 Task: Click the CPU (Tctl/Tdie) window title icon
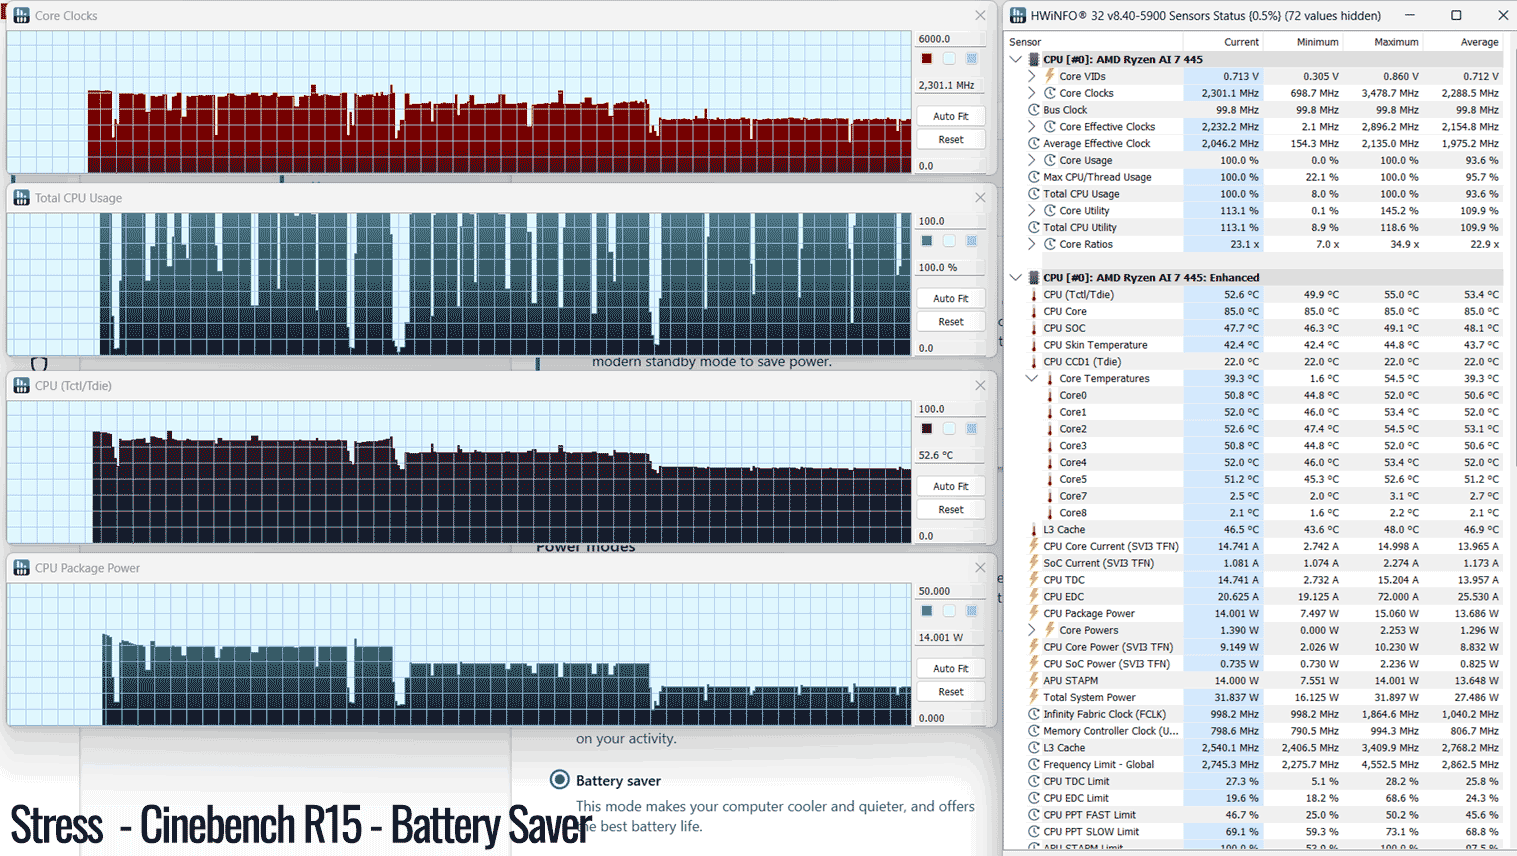click(21, 386)
